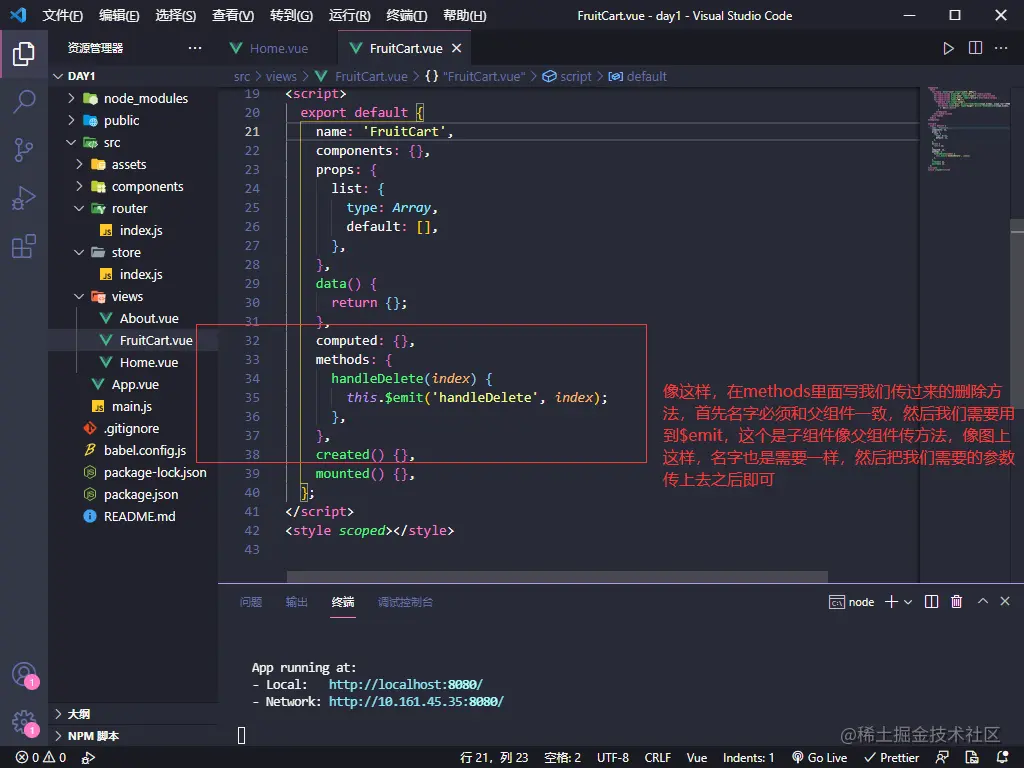The image size is (1024, 768).
Task: Open the localhost:8080 link in terminal
Action: click(x=405, y=685)
